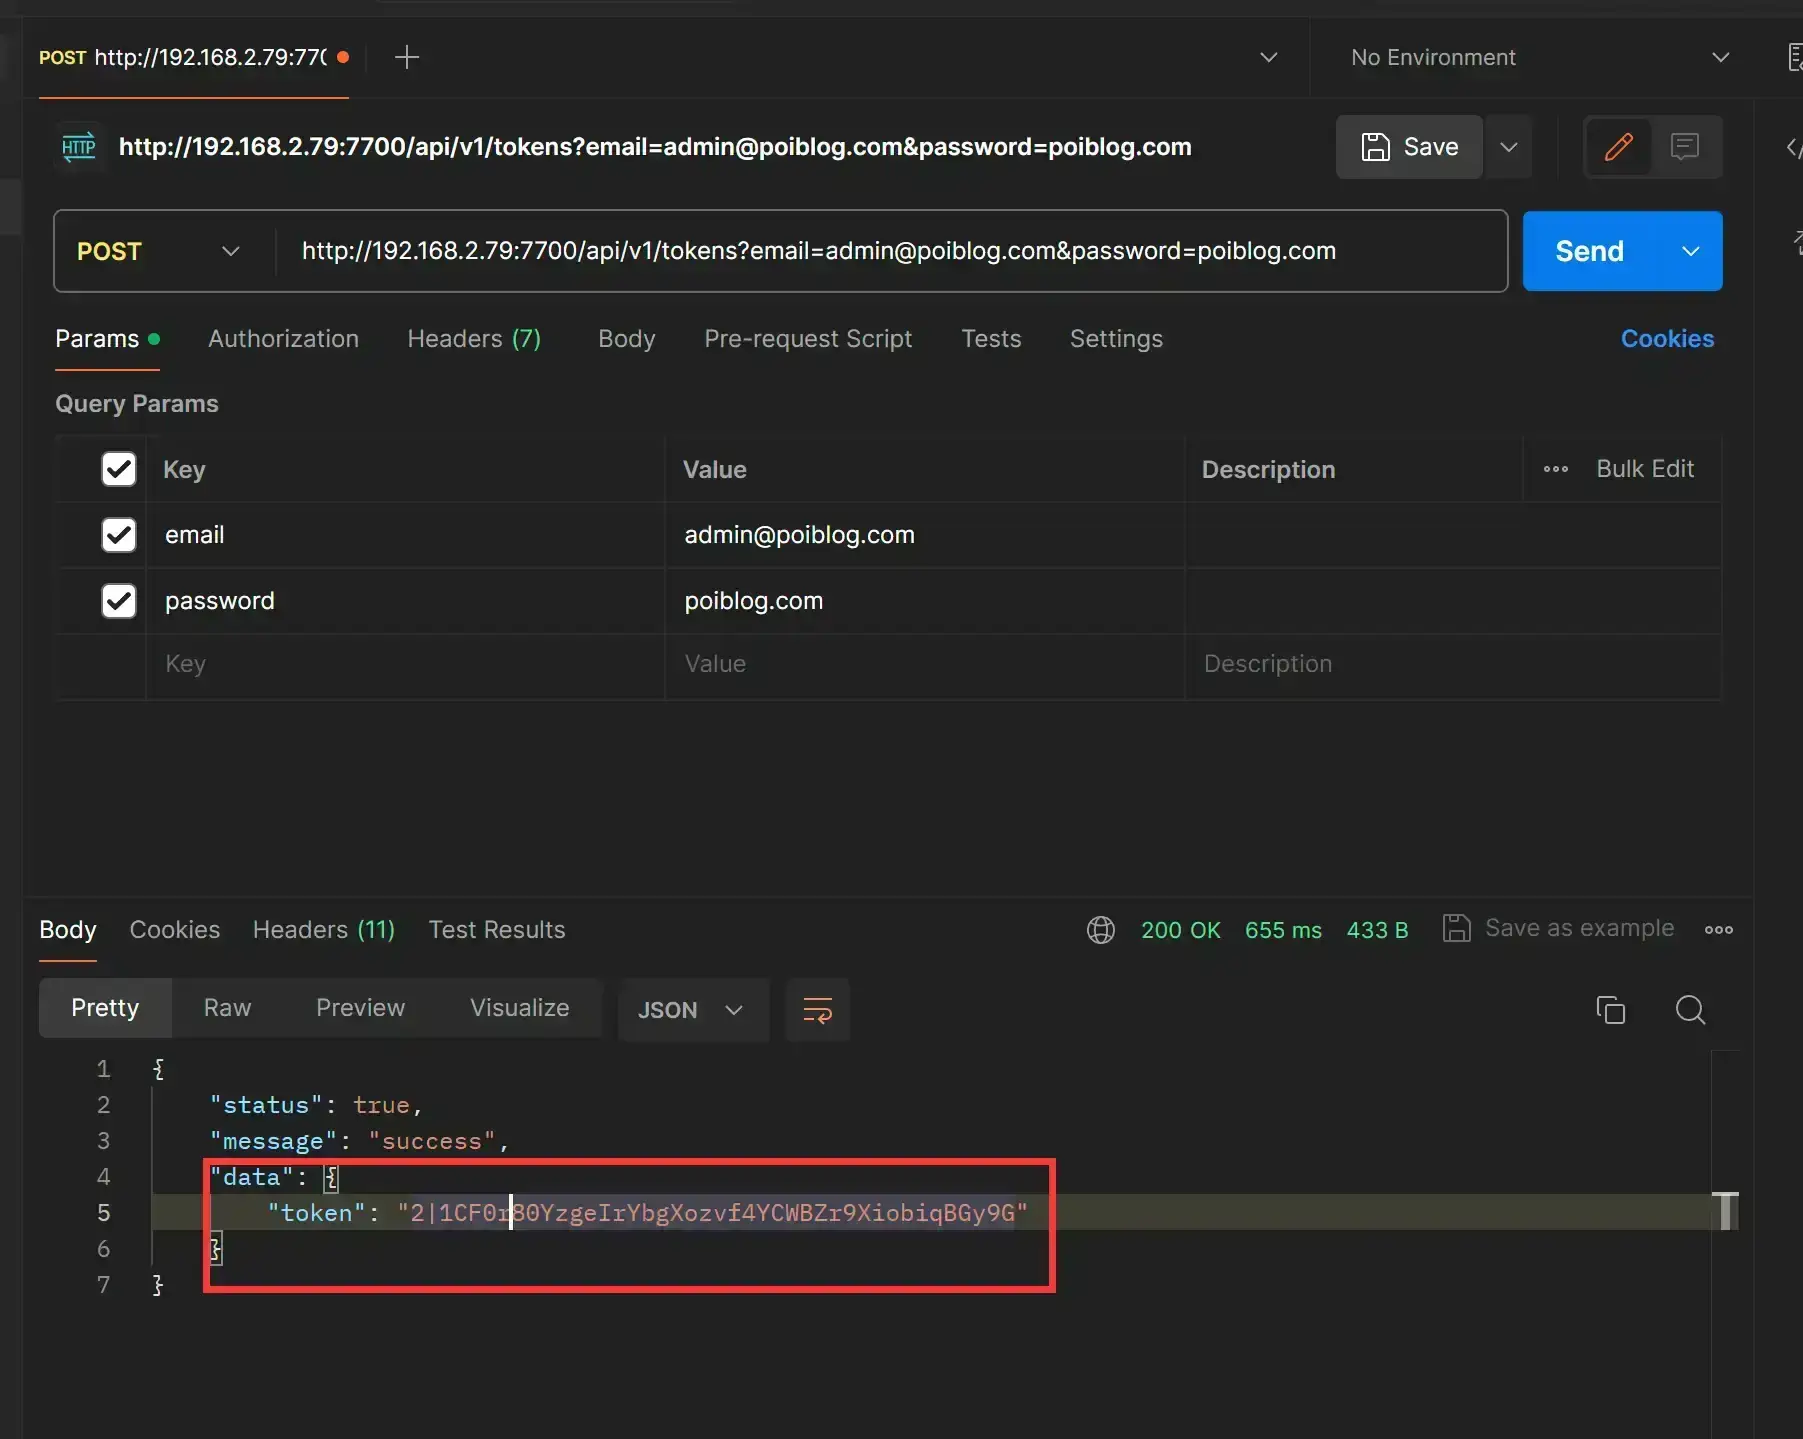Select the Params tab

point(107,339)
